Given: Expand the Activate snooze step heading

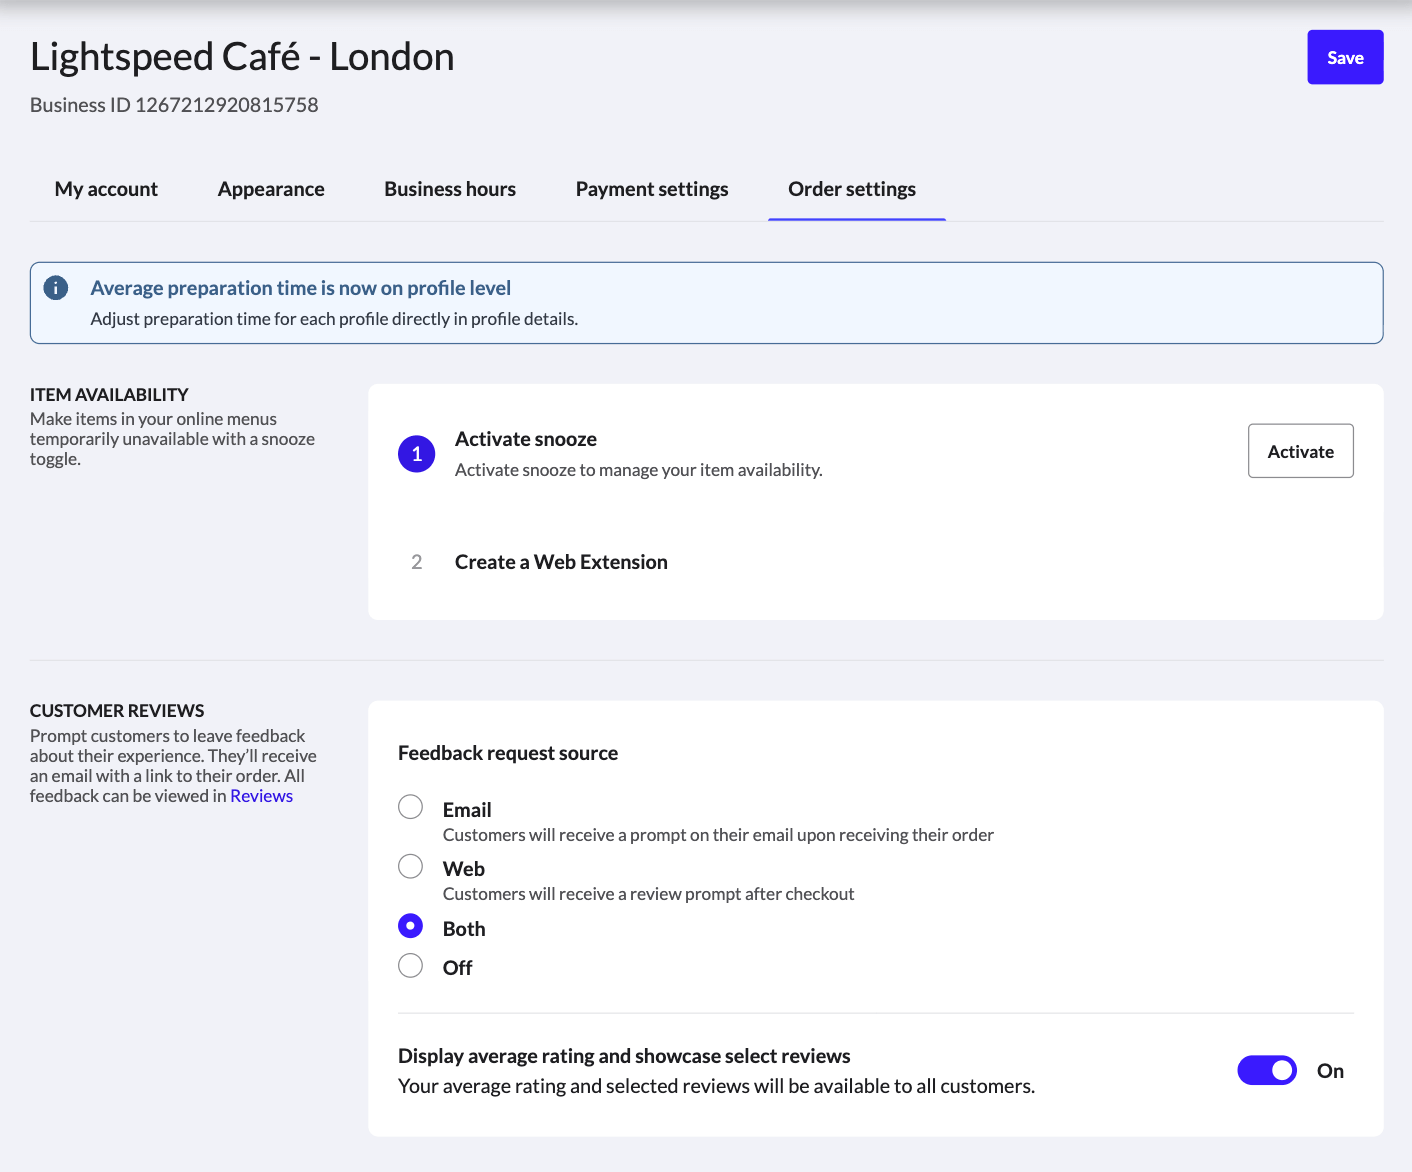Looking at the screenshot, I should pyautogui.click(x=525, y=439).
